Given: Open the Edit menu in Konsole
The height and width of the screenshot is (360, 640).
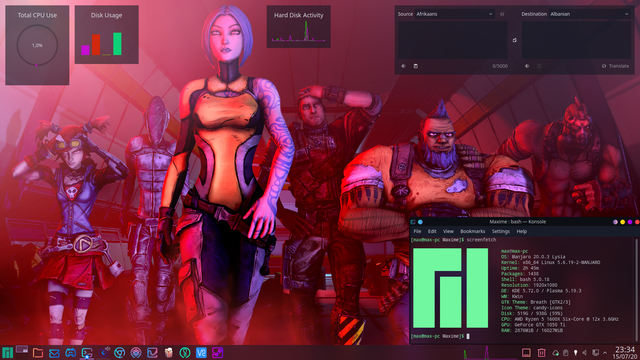Looking at the screenshot, I should click(x=432, y=231).
